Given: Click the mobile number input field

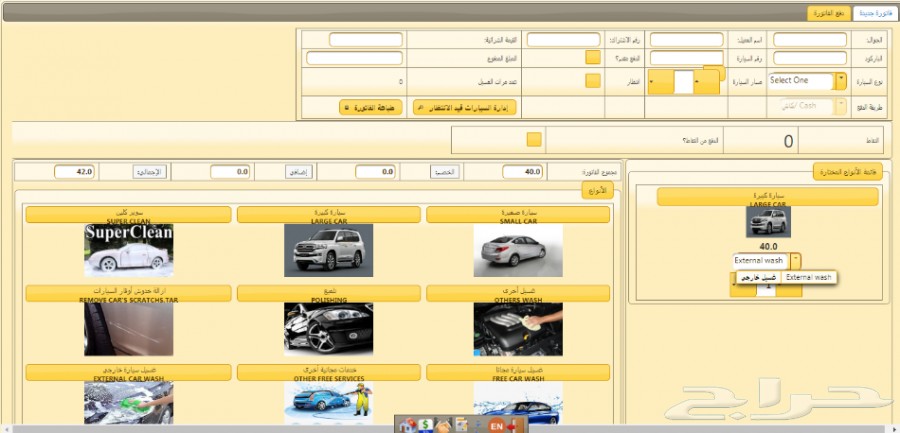Looking at the screenshot, I should pos(810,40).
